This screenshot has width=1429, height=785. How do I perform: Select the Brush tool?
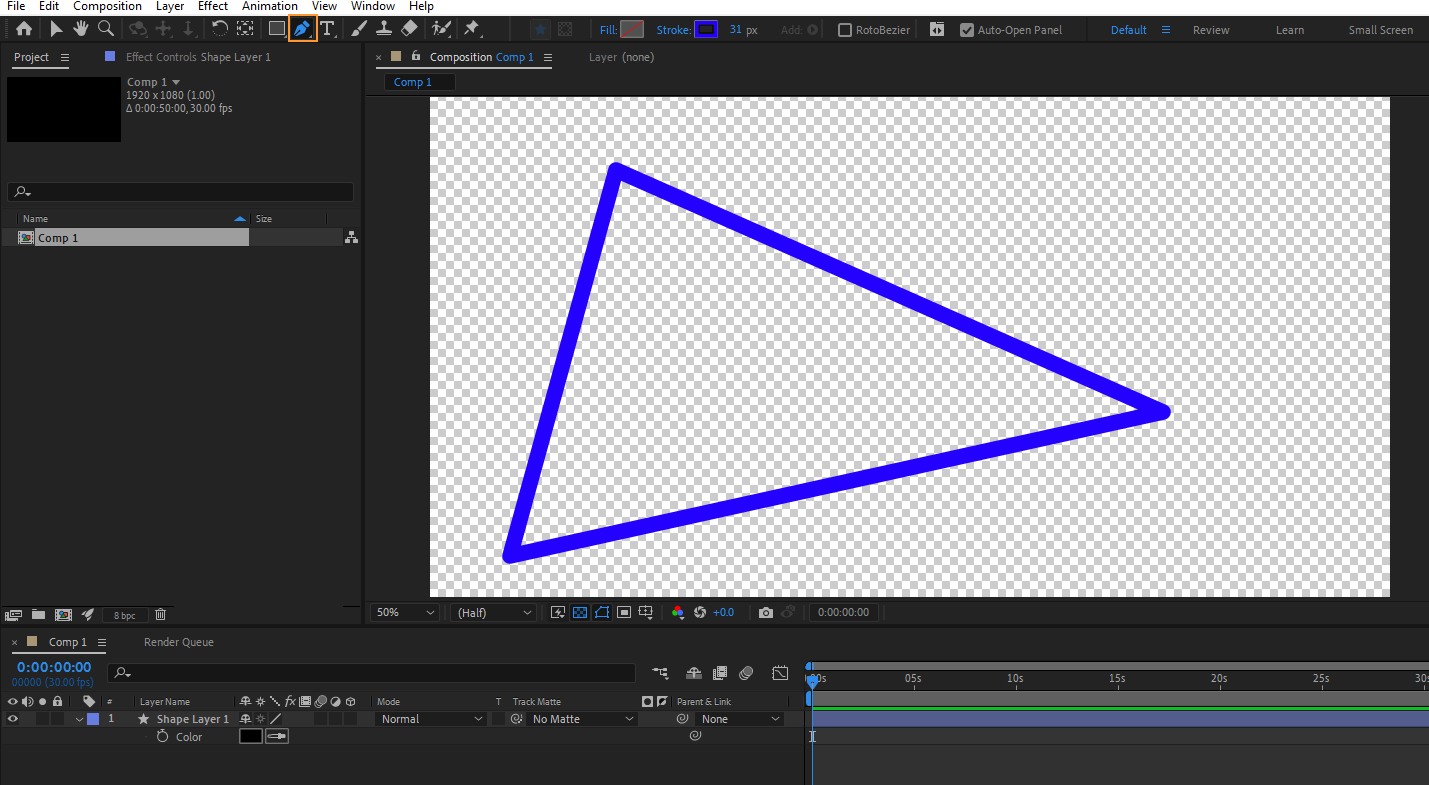click(x=359, y=29)
